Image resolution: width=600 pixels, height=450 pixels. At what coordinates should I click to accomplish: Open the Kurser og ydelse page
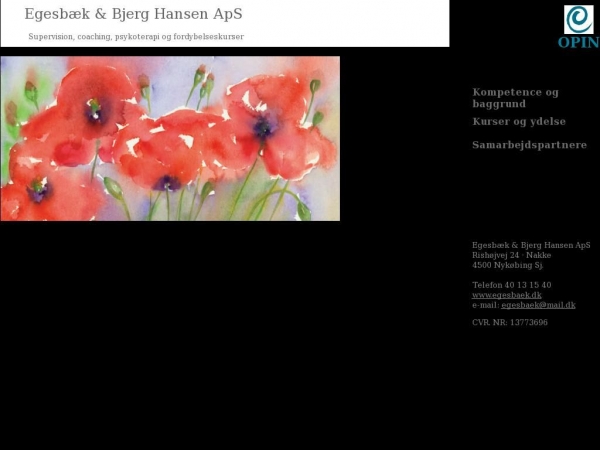pos(519,122)
